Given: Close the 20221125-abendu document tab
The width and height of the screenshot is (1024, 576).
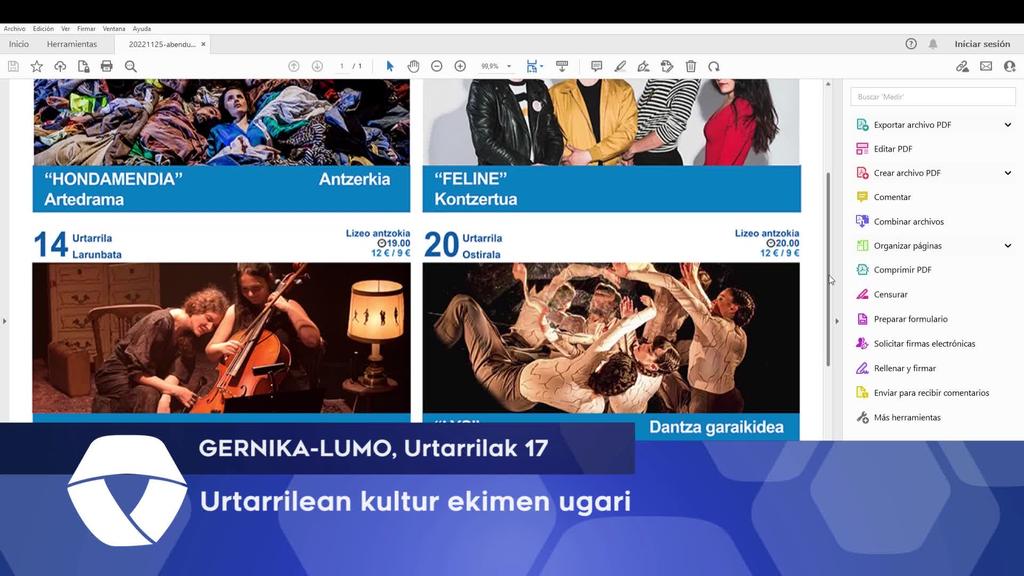Looking at the screenshot, I should [203, 44].
